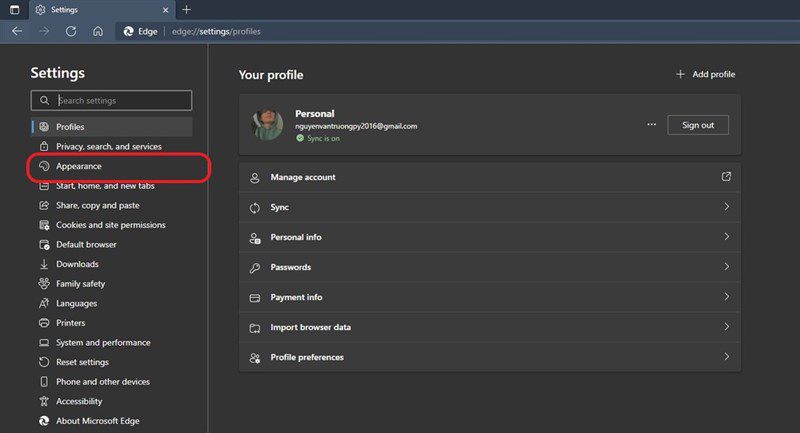Open Sync settings row

pyautogui.click(x=490, y=207)
